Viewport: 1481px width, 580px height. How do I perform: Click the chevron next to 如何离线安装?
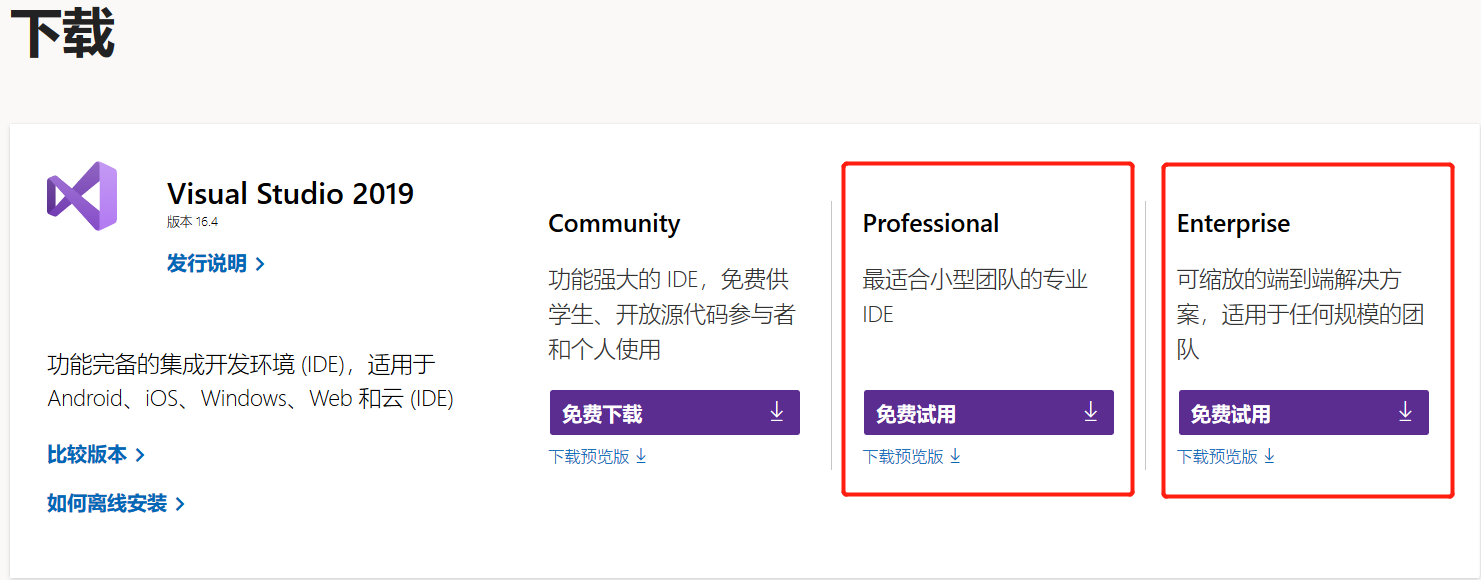[180, 504]
